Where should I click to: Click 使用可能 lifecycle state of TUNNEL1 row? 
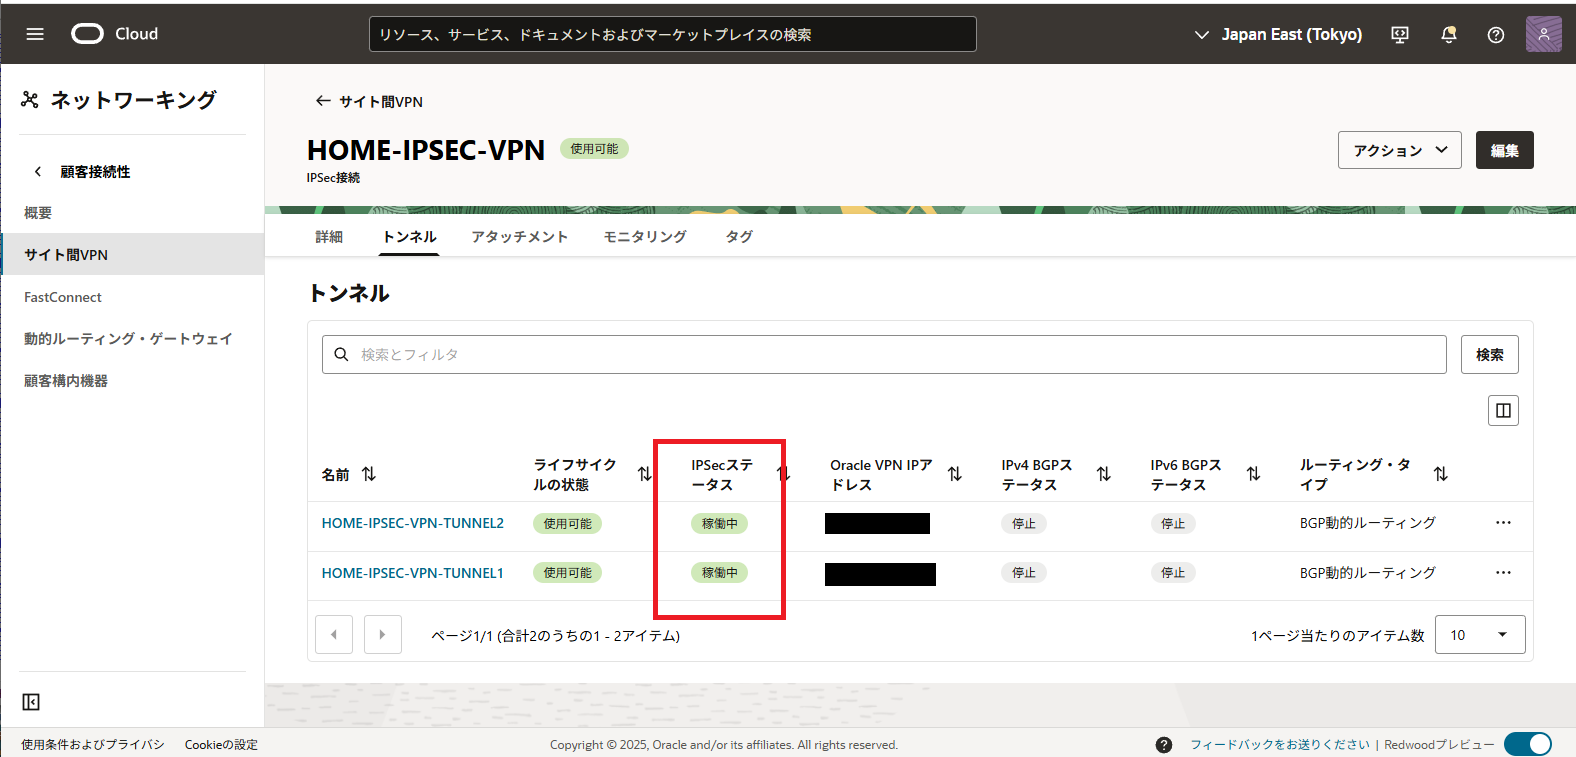click(567, 573)
